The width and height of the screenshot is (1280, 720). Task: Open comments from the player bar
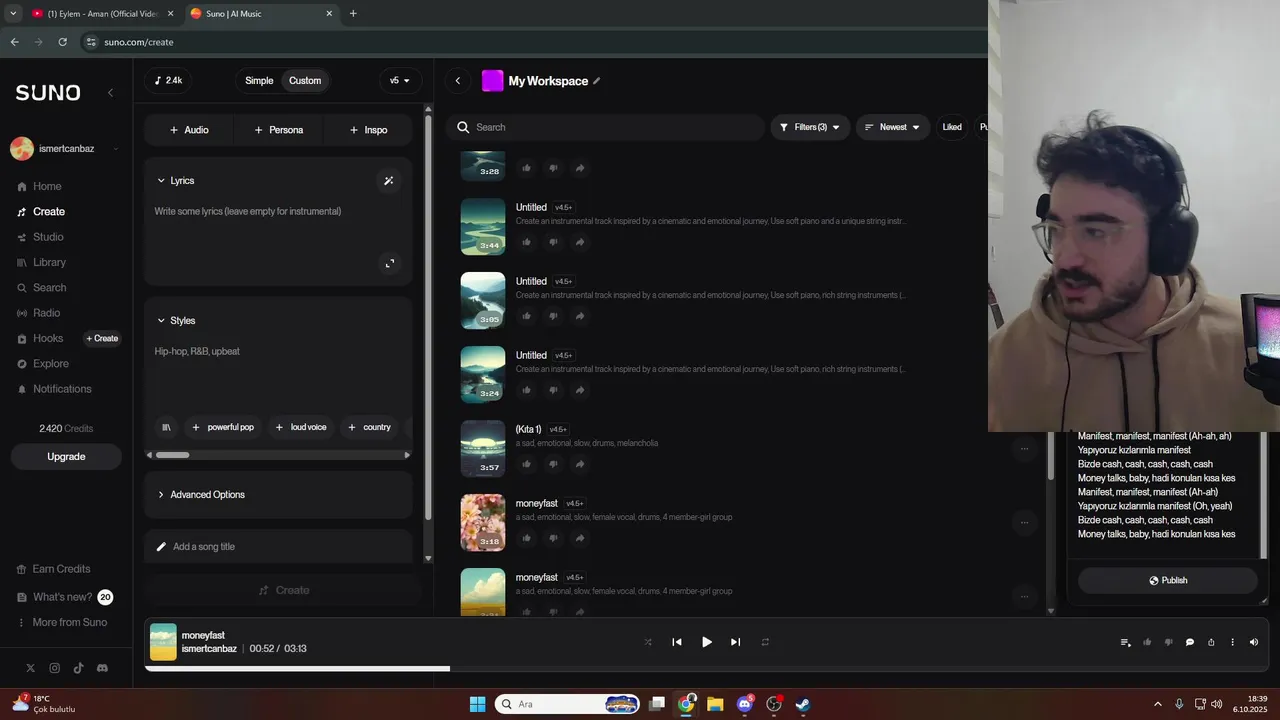(1190, 642)
